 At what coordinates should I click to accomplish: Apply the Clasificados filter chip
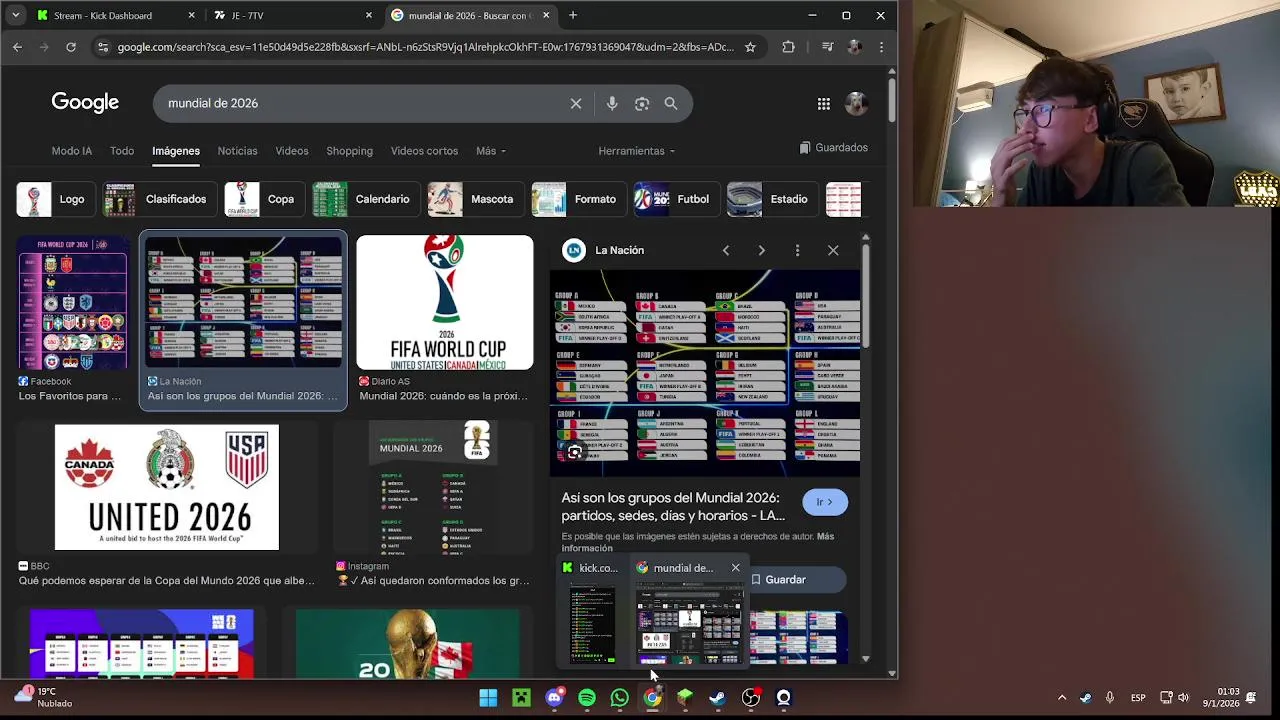(159, 199)
